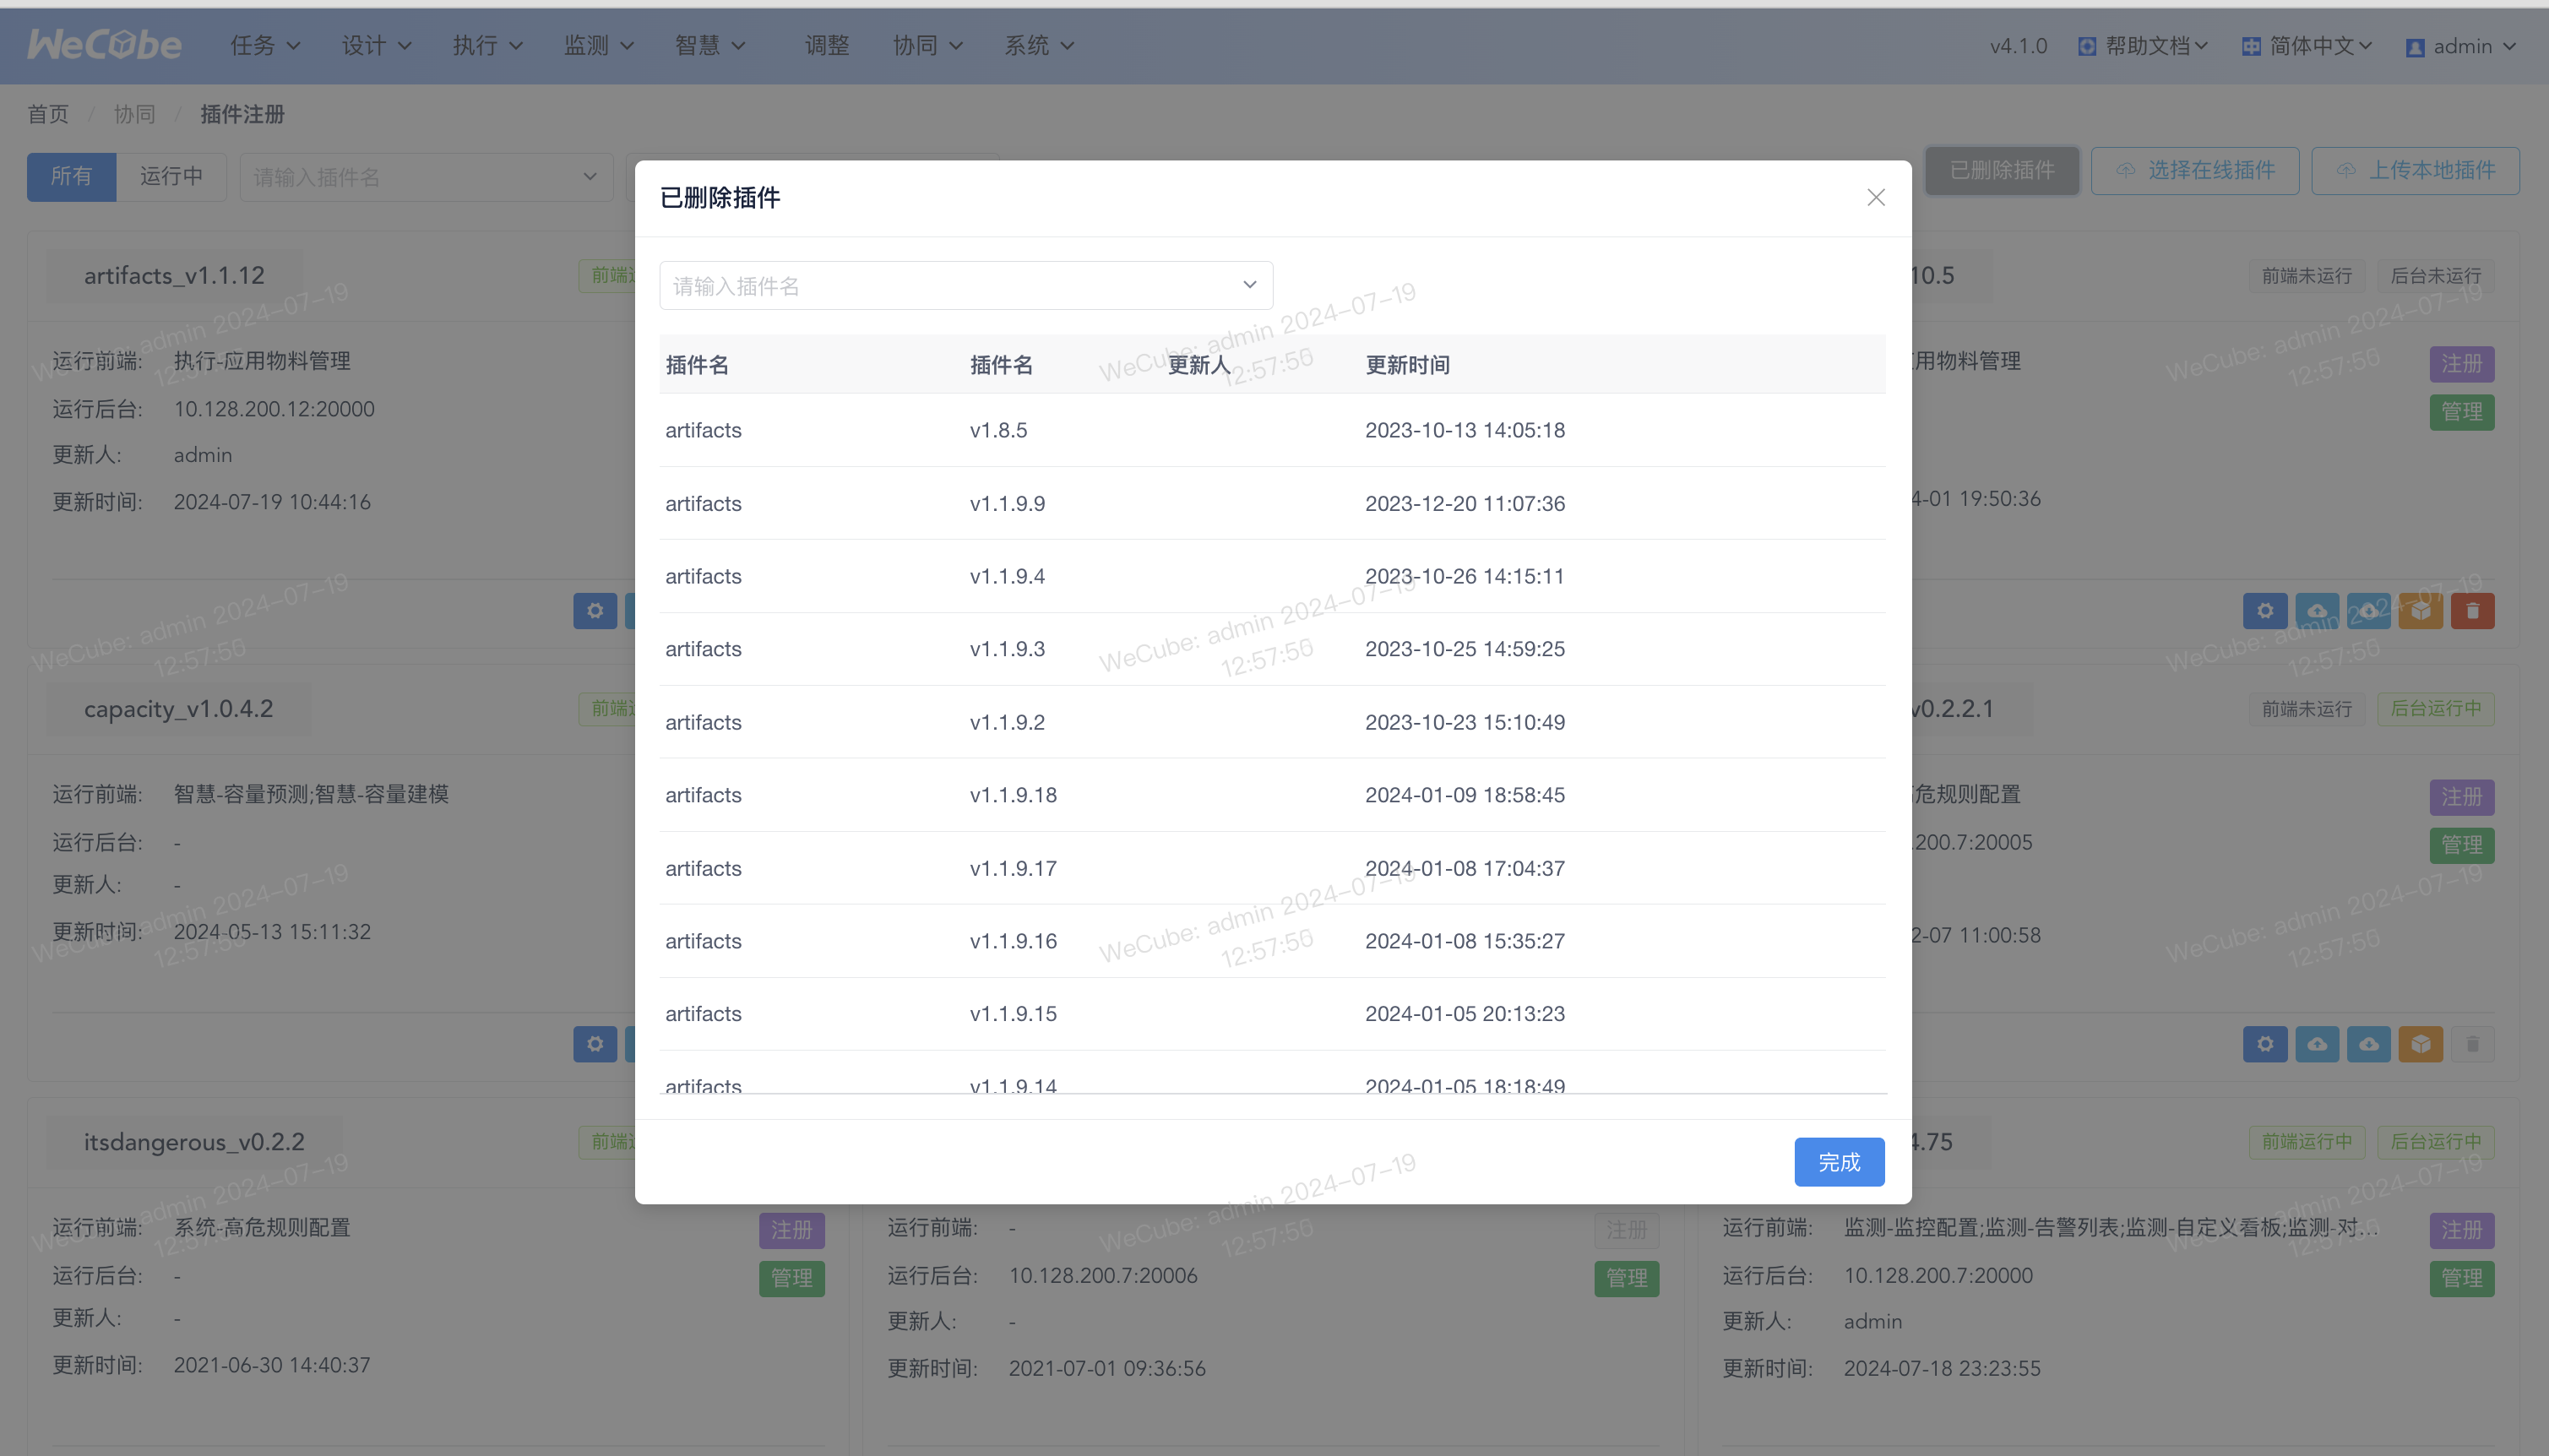Viewport: 2549px width, 1456px height.
Task: Open the 帮助文档 dropdown
Action: tap(2143, 46)
